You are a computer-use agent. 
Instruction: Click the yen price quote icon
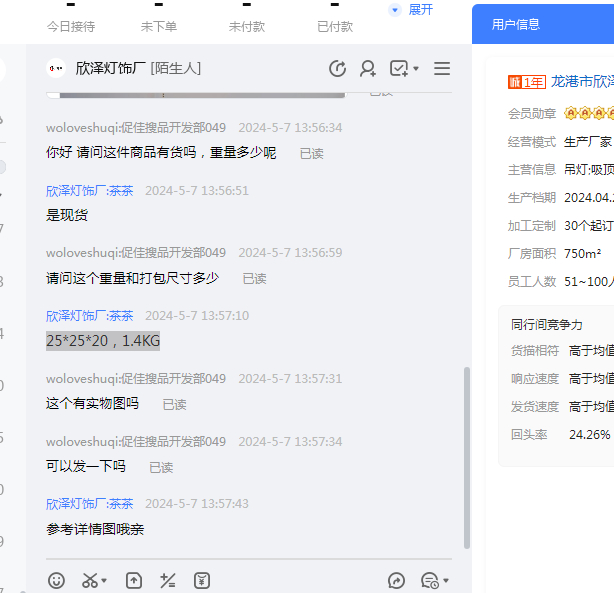(202, 580)
